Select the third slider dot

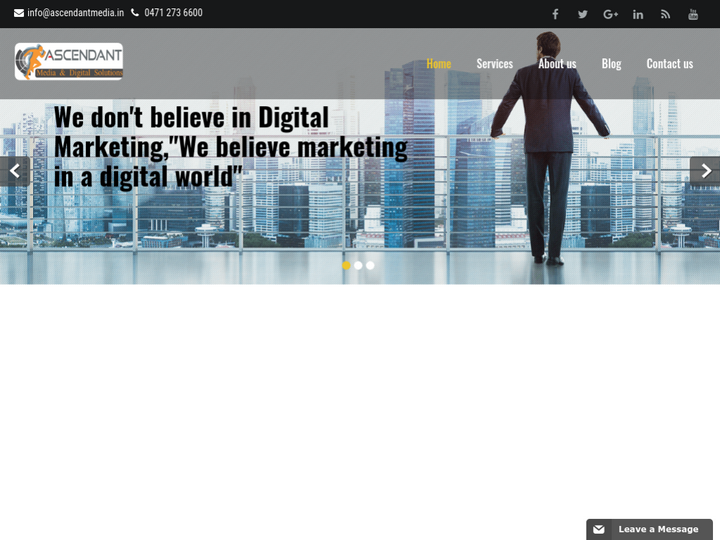pos(370,265)
